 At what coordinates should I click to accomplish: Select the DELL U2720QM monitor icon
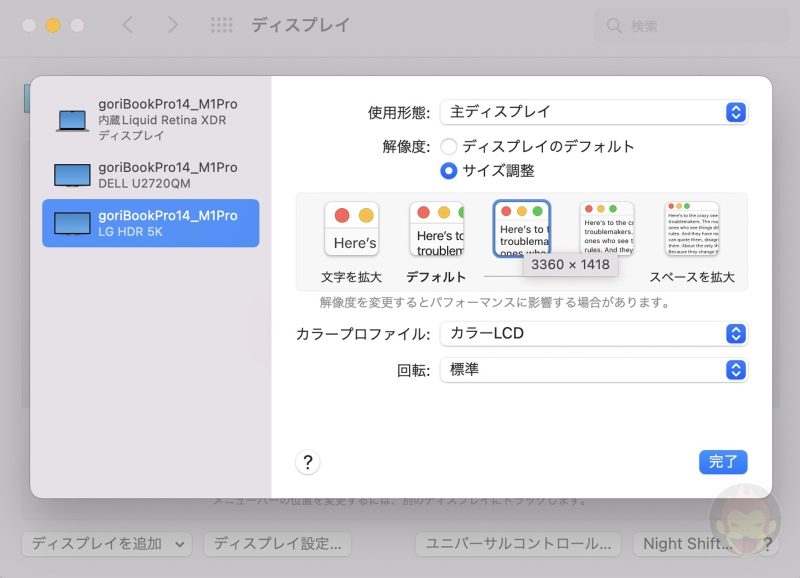[73, 175]
